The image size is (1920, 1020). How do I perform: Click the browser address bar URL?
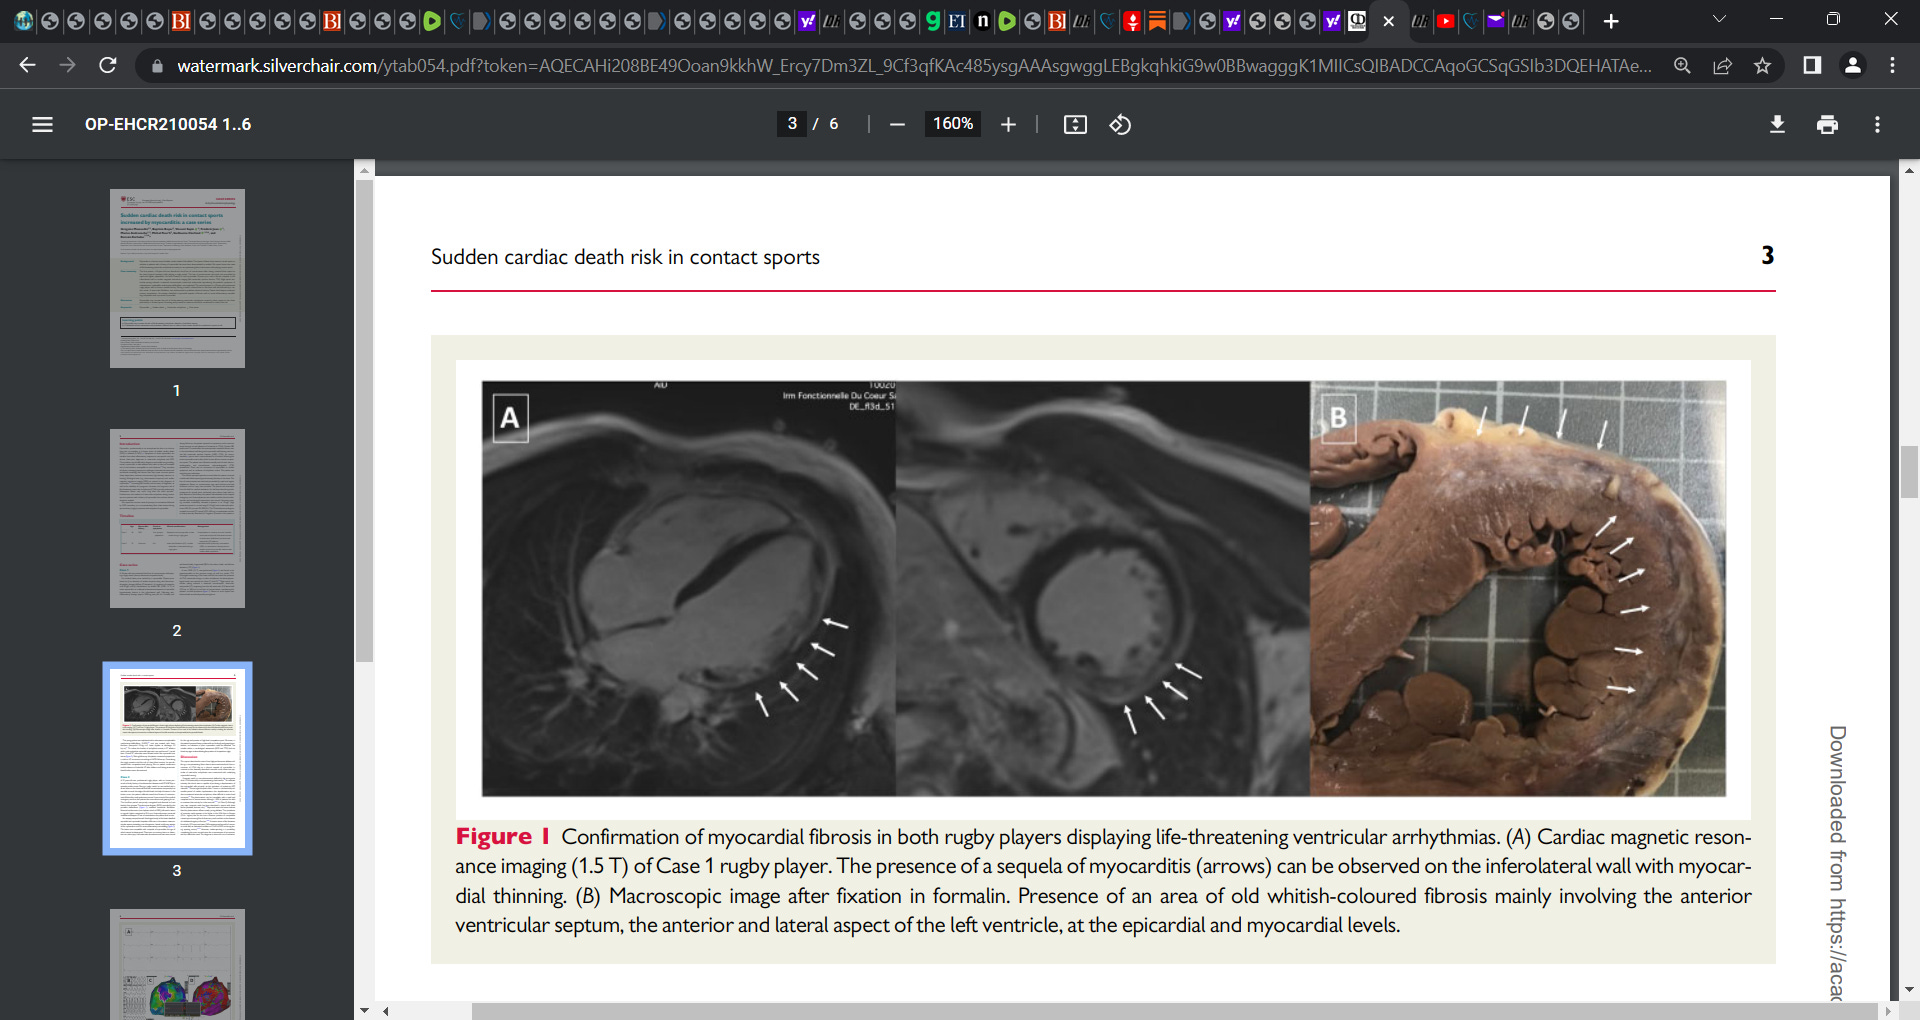pos(913,66)
